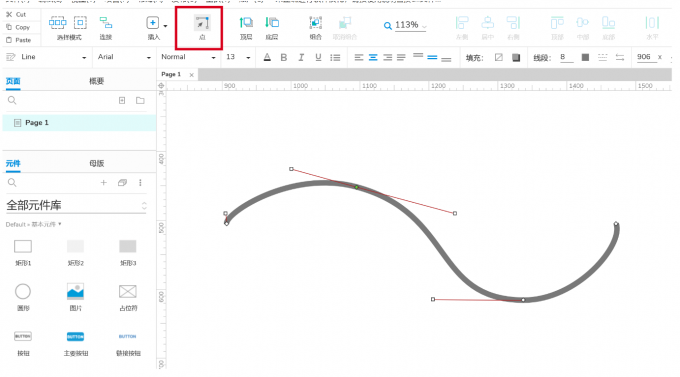Add a new page icon
The height and width of the screenshot is (377, 680).
click(x=122, y=101)
